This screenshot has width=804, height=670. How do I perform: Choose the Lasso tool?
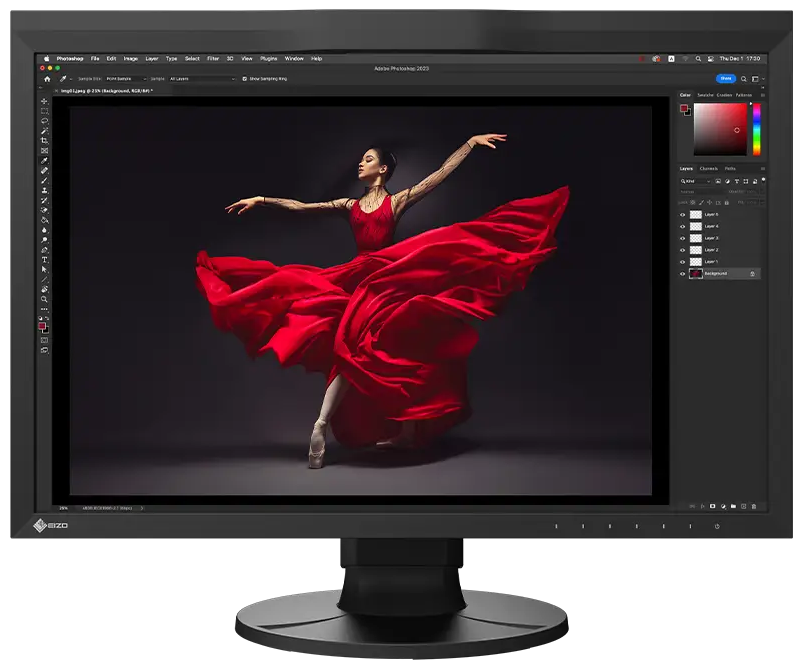click(x=44, y=121)
